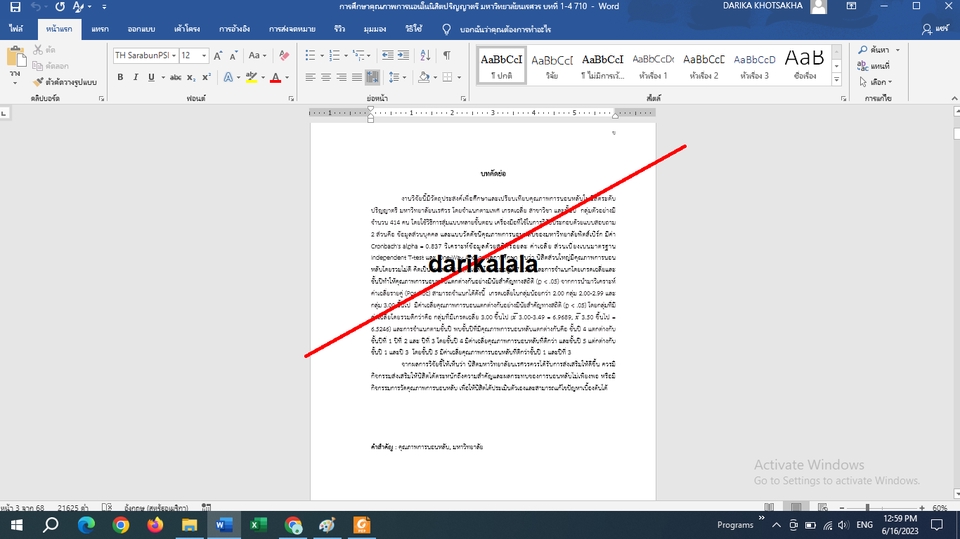
Task: Switch to the View (มุมมอง) tab
Action: click(374, 29)
